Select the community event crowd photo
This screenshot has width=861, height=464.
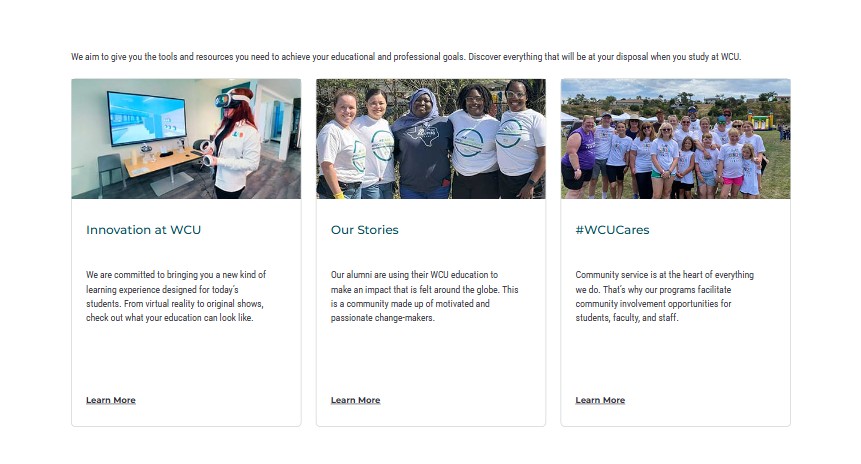676,139
